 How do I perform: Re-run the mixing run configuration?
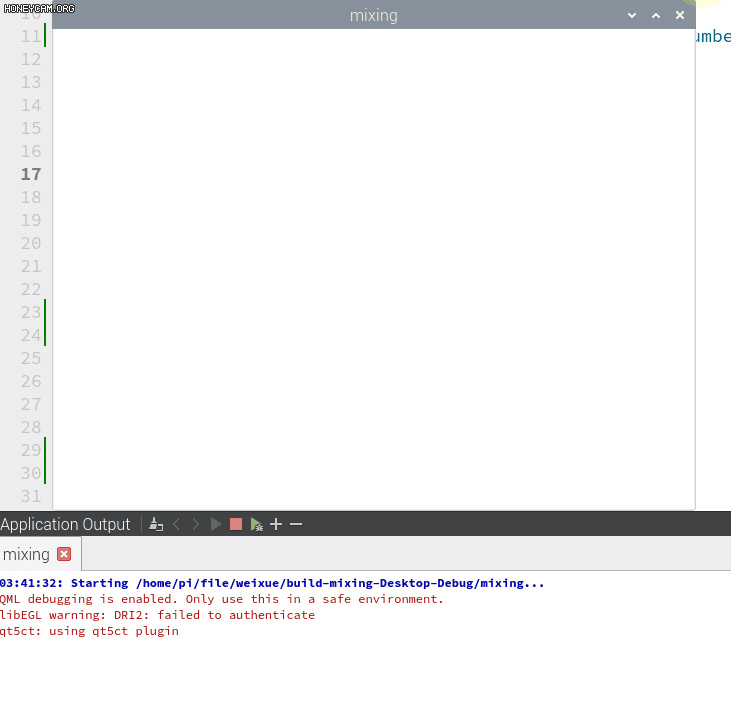tap(216, 524)
